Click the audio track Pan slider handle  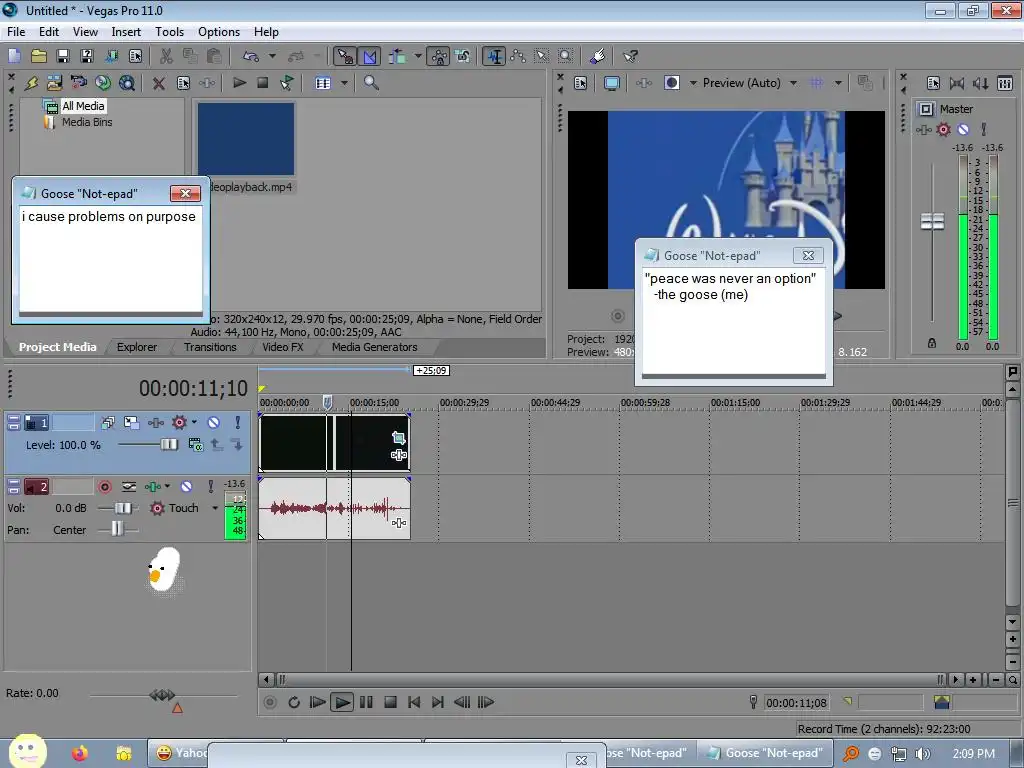click(117, 529)
